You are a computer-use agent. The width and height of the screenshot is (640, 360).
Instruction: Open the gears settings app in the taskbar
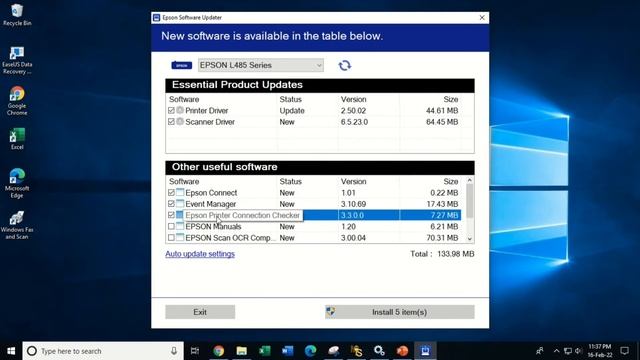(x=379, y=351)
